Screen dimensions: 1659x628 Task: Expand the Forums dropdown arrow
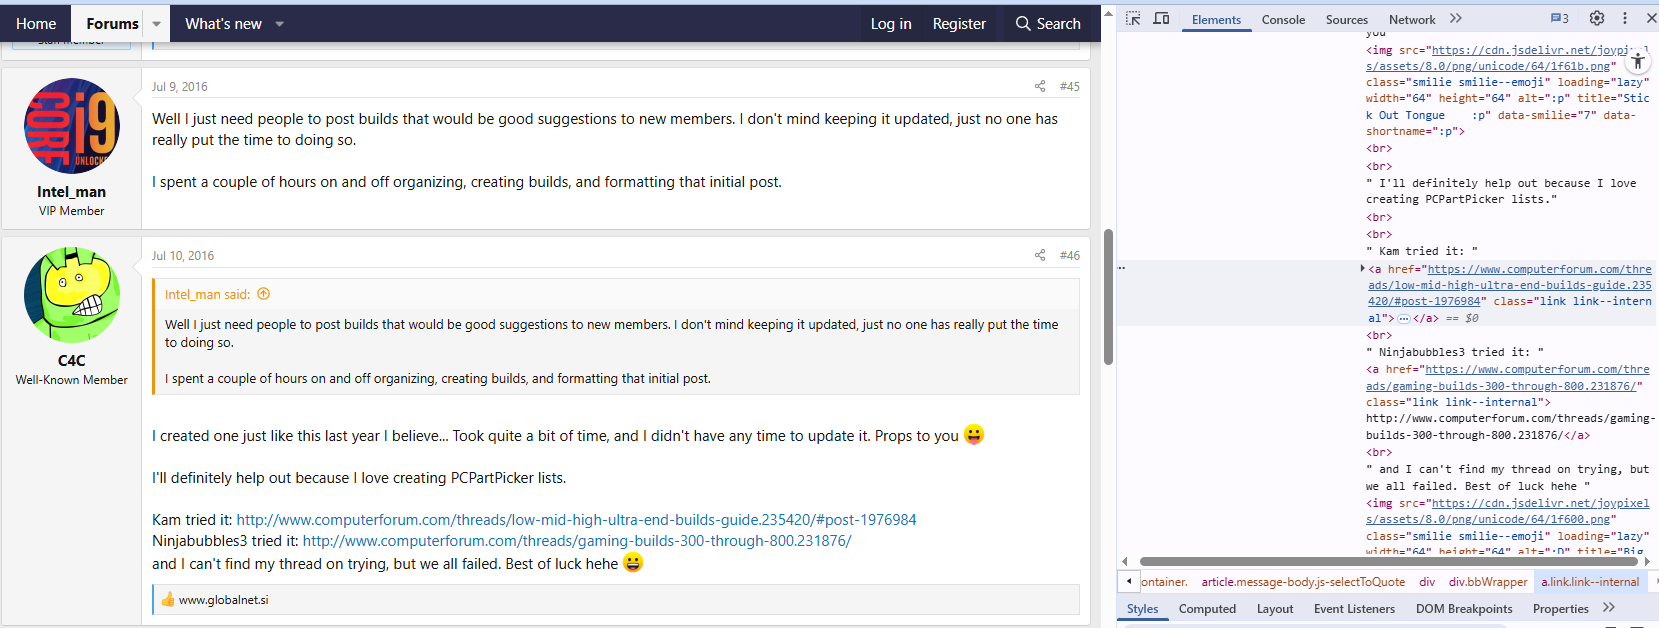pos(157,24)
